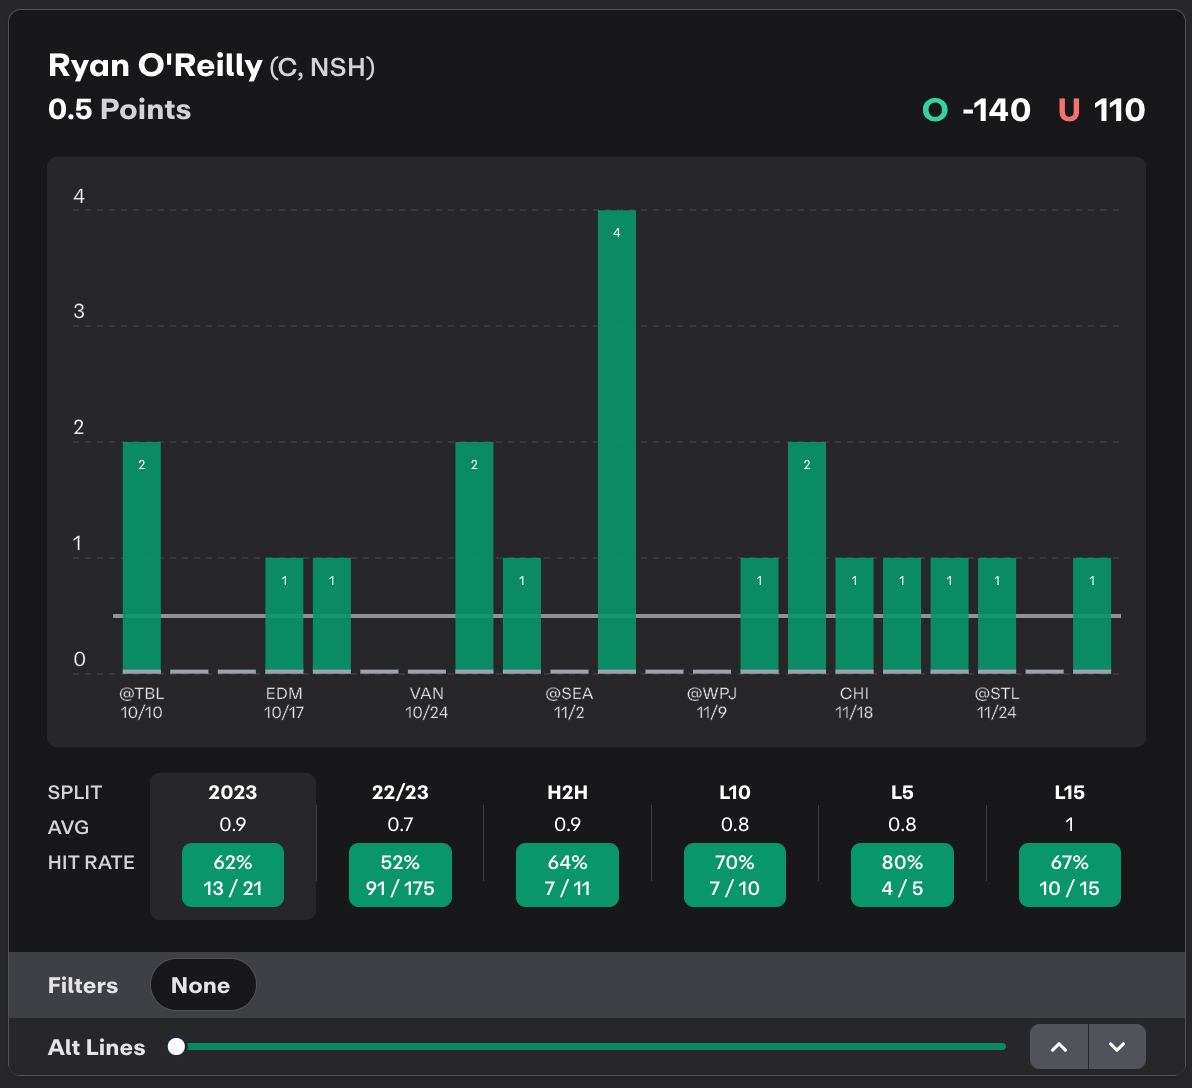Select the 2023 split tab
The image size is (1192, 1088).
click(x=233, y=793)
